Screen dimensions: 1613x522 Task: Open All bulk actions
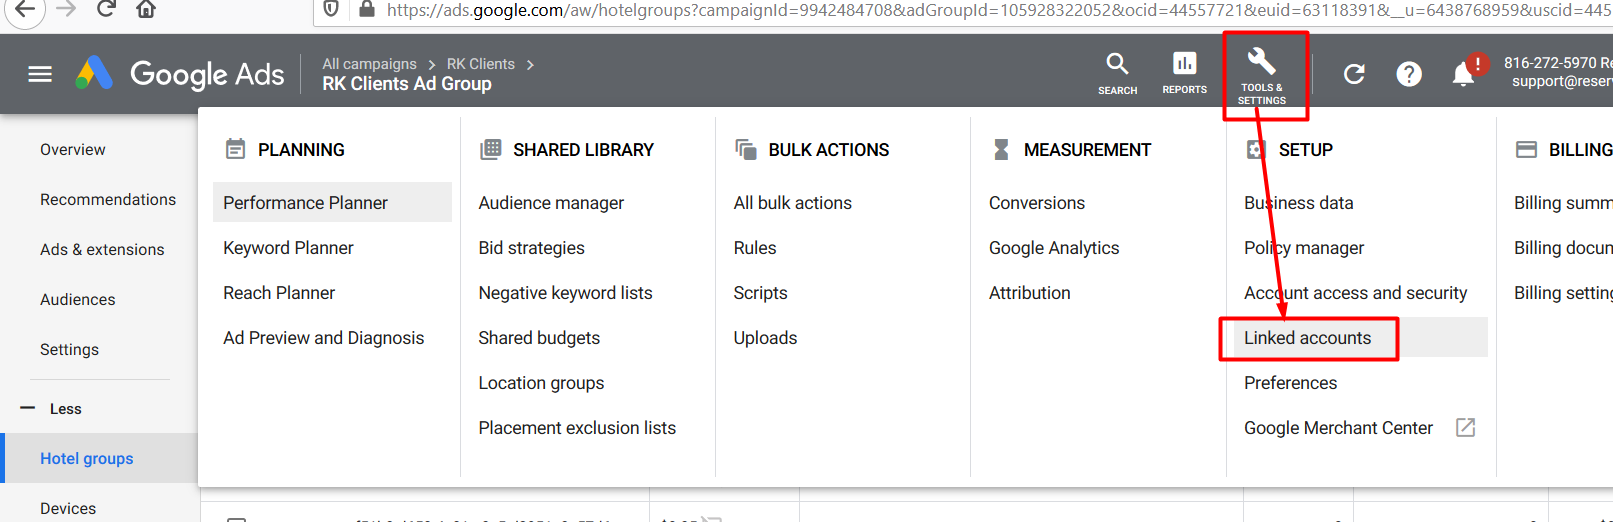point(792,202)
